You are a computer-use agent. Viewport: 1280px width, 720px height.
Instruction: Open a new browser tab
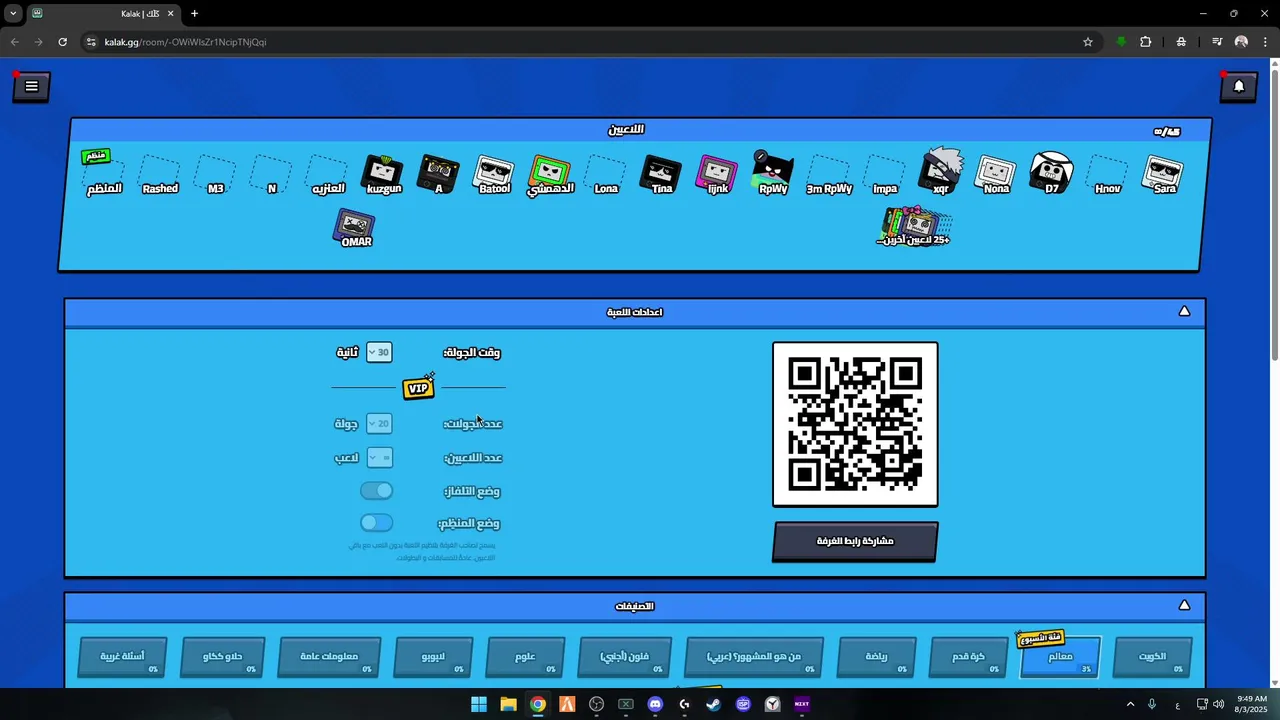tap(194, 14)
